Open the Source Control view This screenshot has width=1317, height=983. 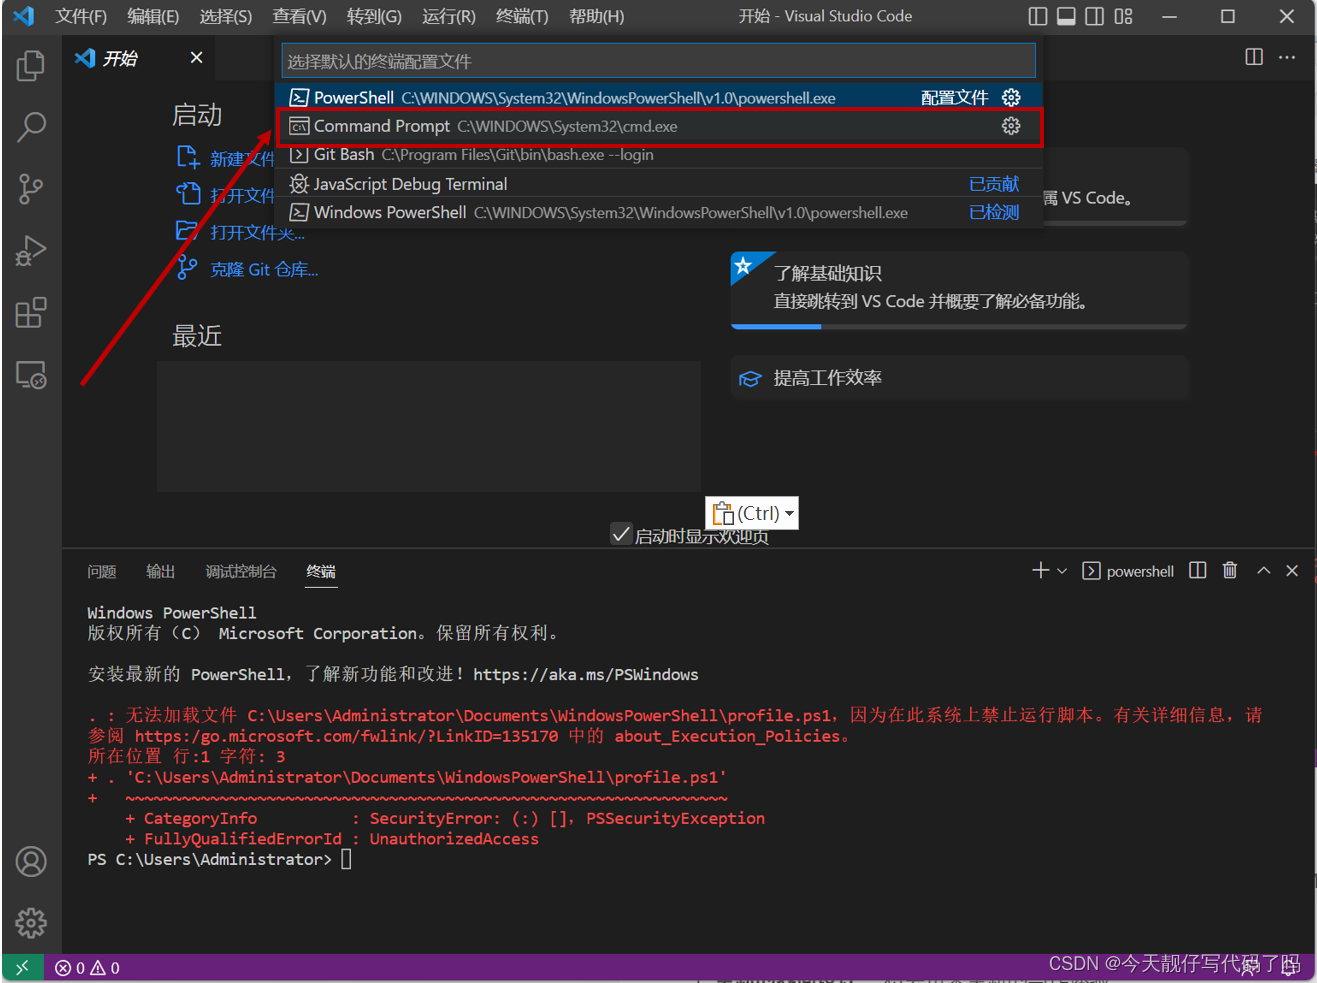[x=31, y=189]
